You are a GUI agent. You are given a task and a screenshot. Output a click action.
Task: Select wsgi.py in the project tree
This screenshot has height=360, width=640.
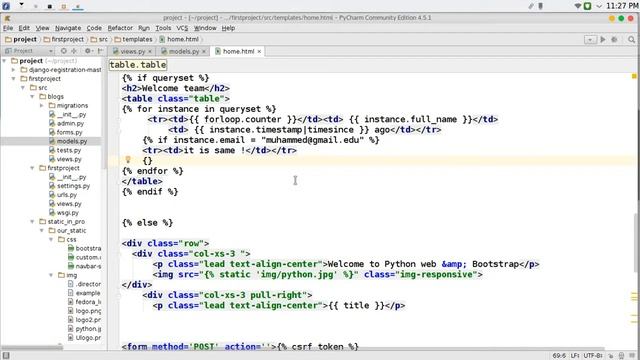point(64,213)
